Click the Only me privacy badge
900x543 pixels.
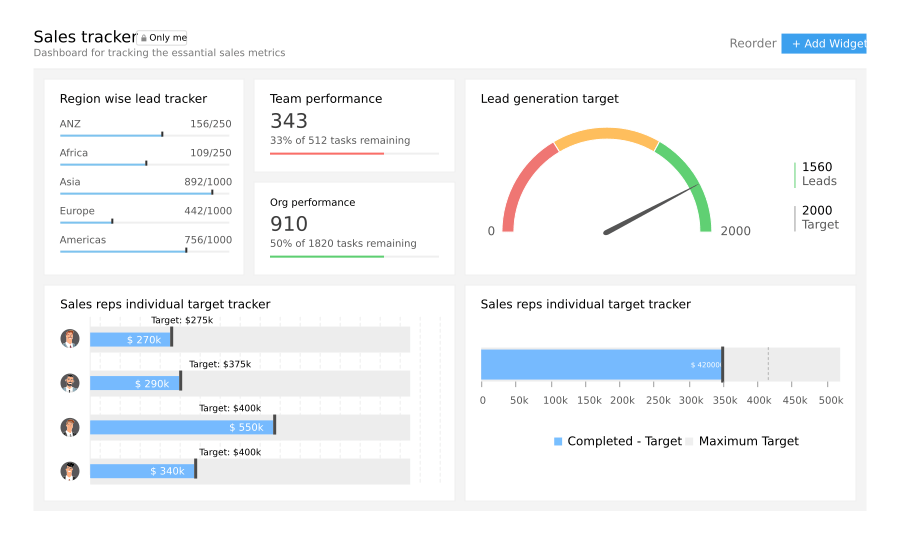tap(162, 38)
